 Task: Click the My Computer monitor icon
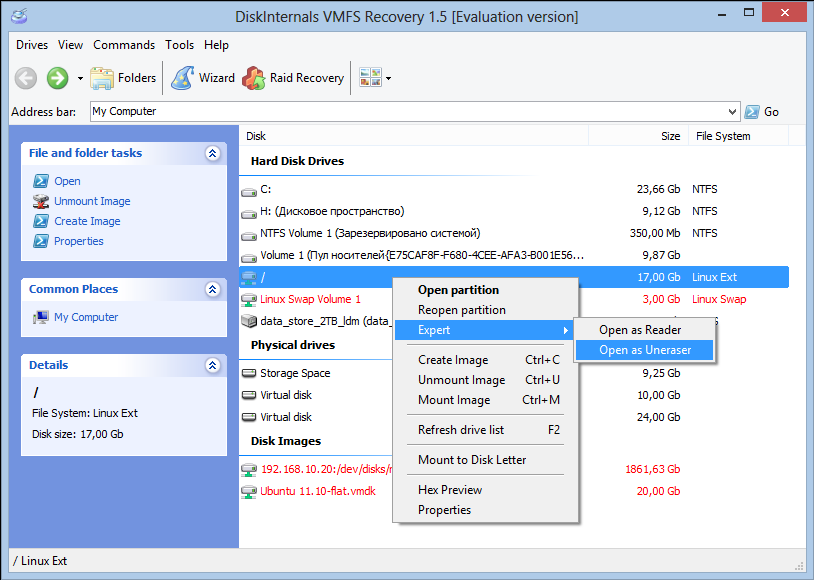(41, 317)
